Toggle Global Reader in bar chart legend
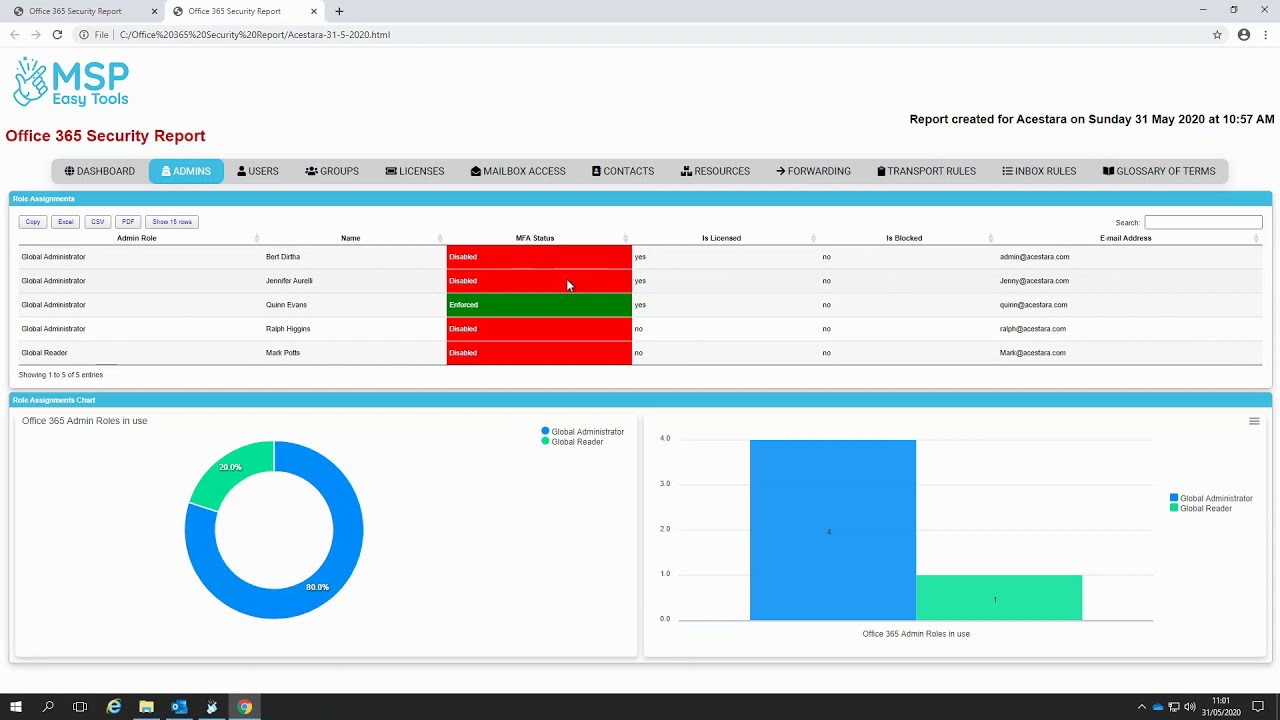Viewport: 1280px width, 720px height. pyautogui.click(x=1201, y=508)
